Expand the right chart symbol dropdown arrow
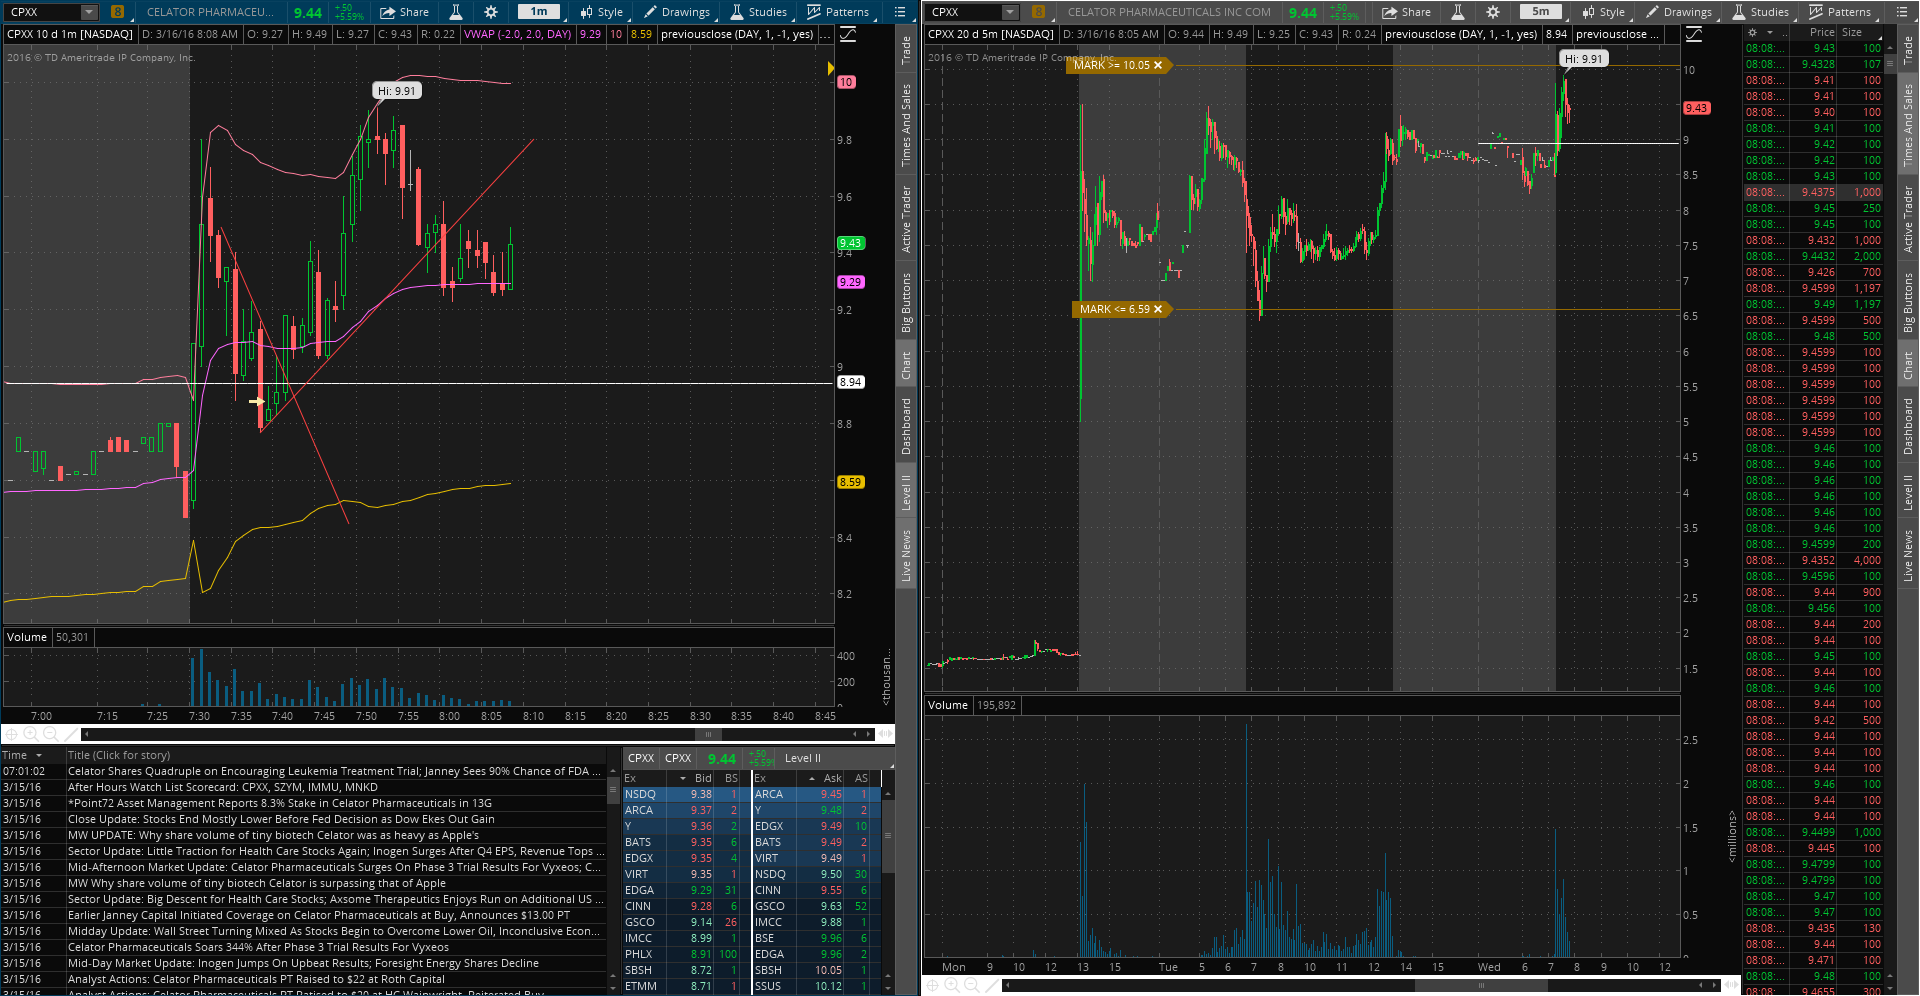The image size is (1920, 996). click(x=1010, y=12)
